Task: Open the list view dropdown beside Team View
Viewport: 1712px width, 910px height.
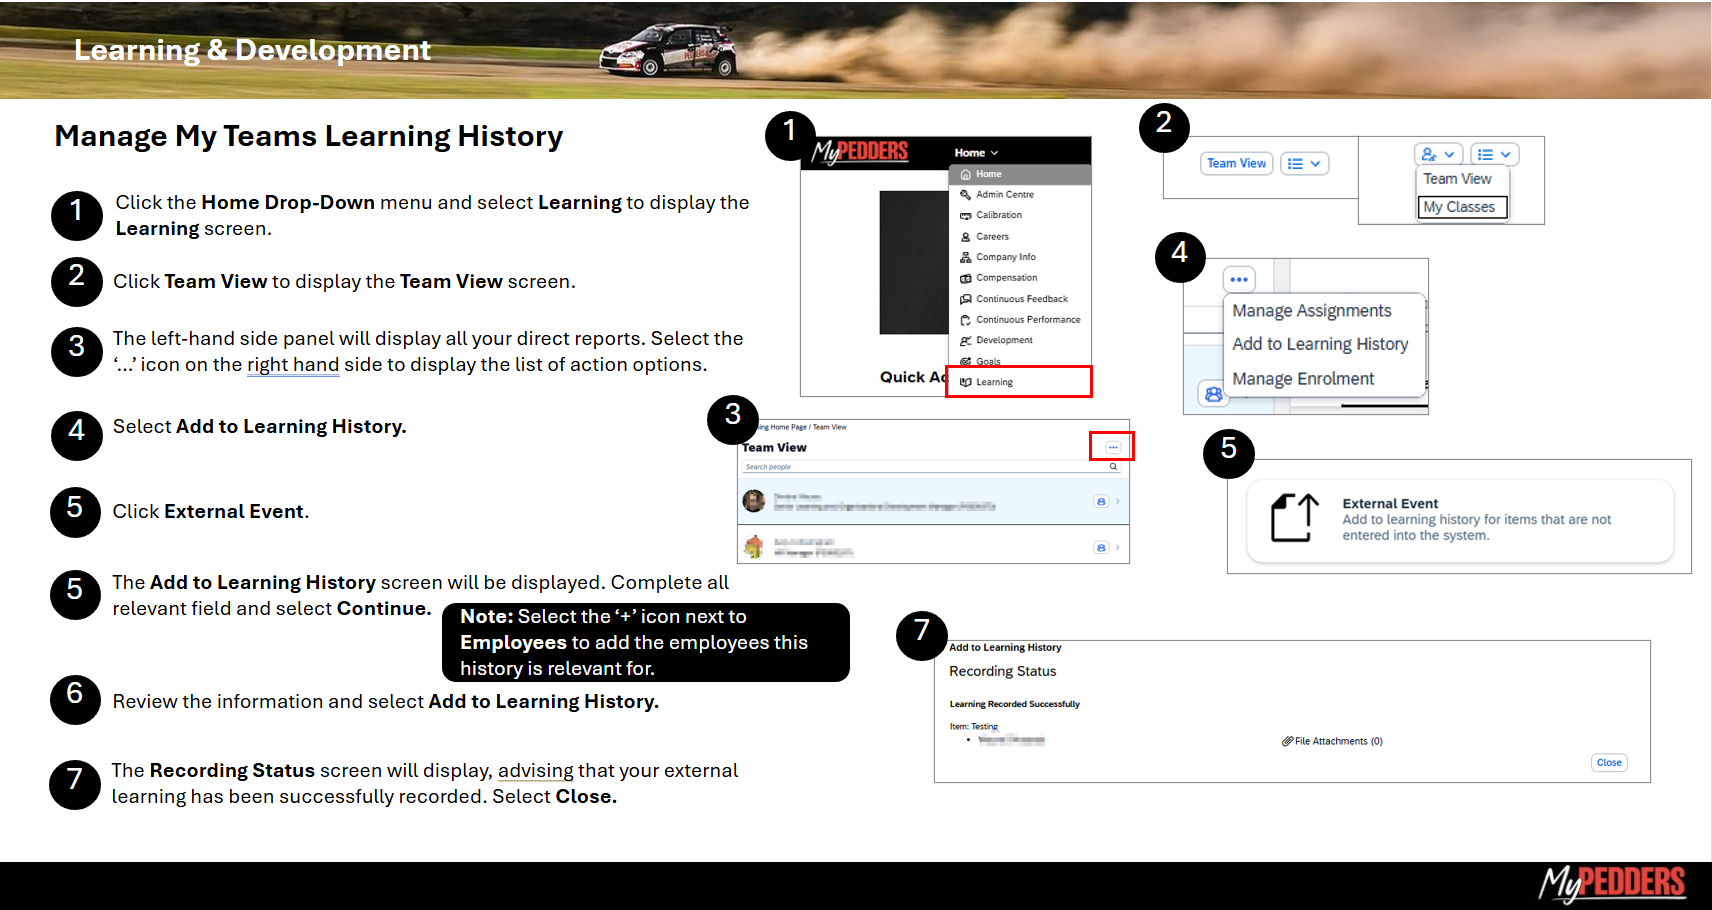Action: tap(1304, 164)
